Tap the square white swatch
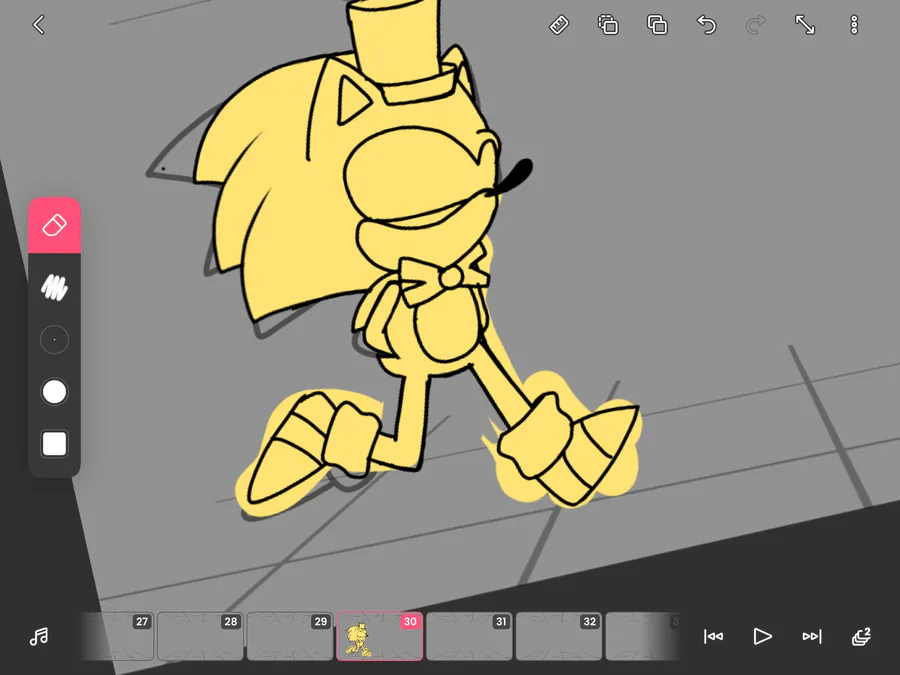 [55, 444]
